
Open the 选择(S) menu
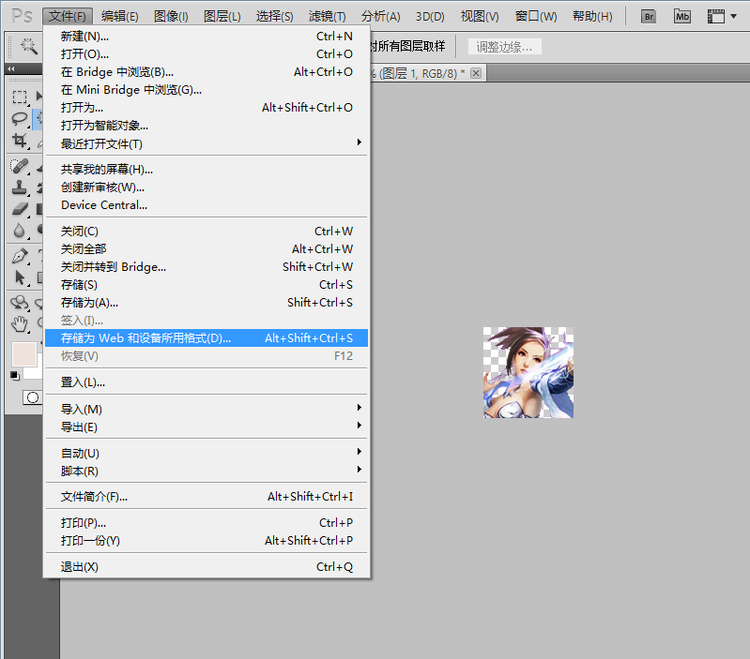click(274, 17)
